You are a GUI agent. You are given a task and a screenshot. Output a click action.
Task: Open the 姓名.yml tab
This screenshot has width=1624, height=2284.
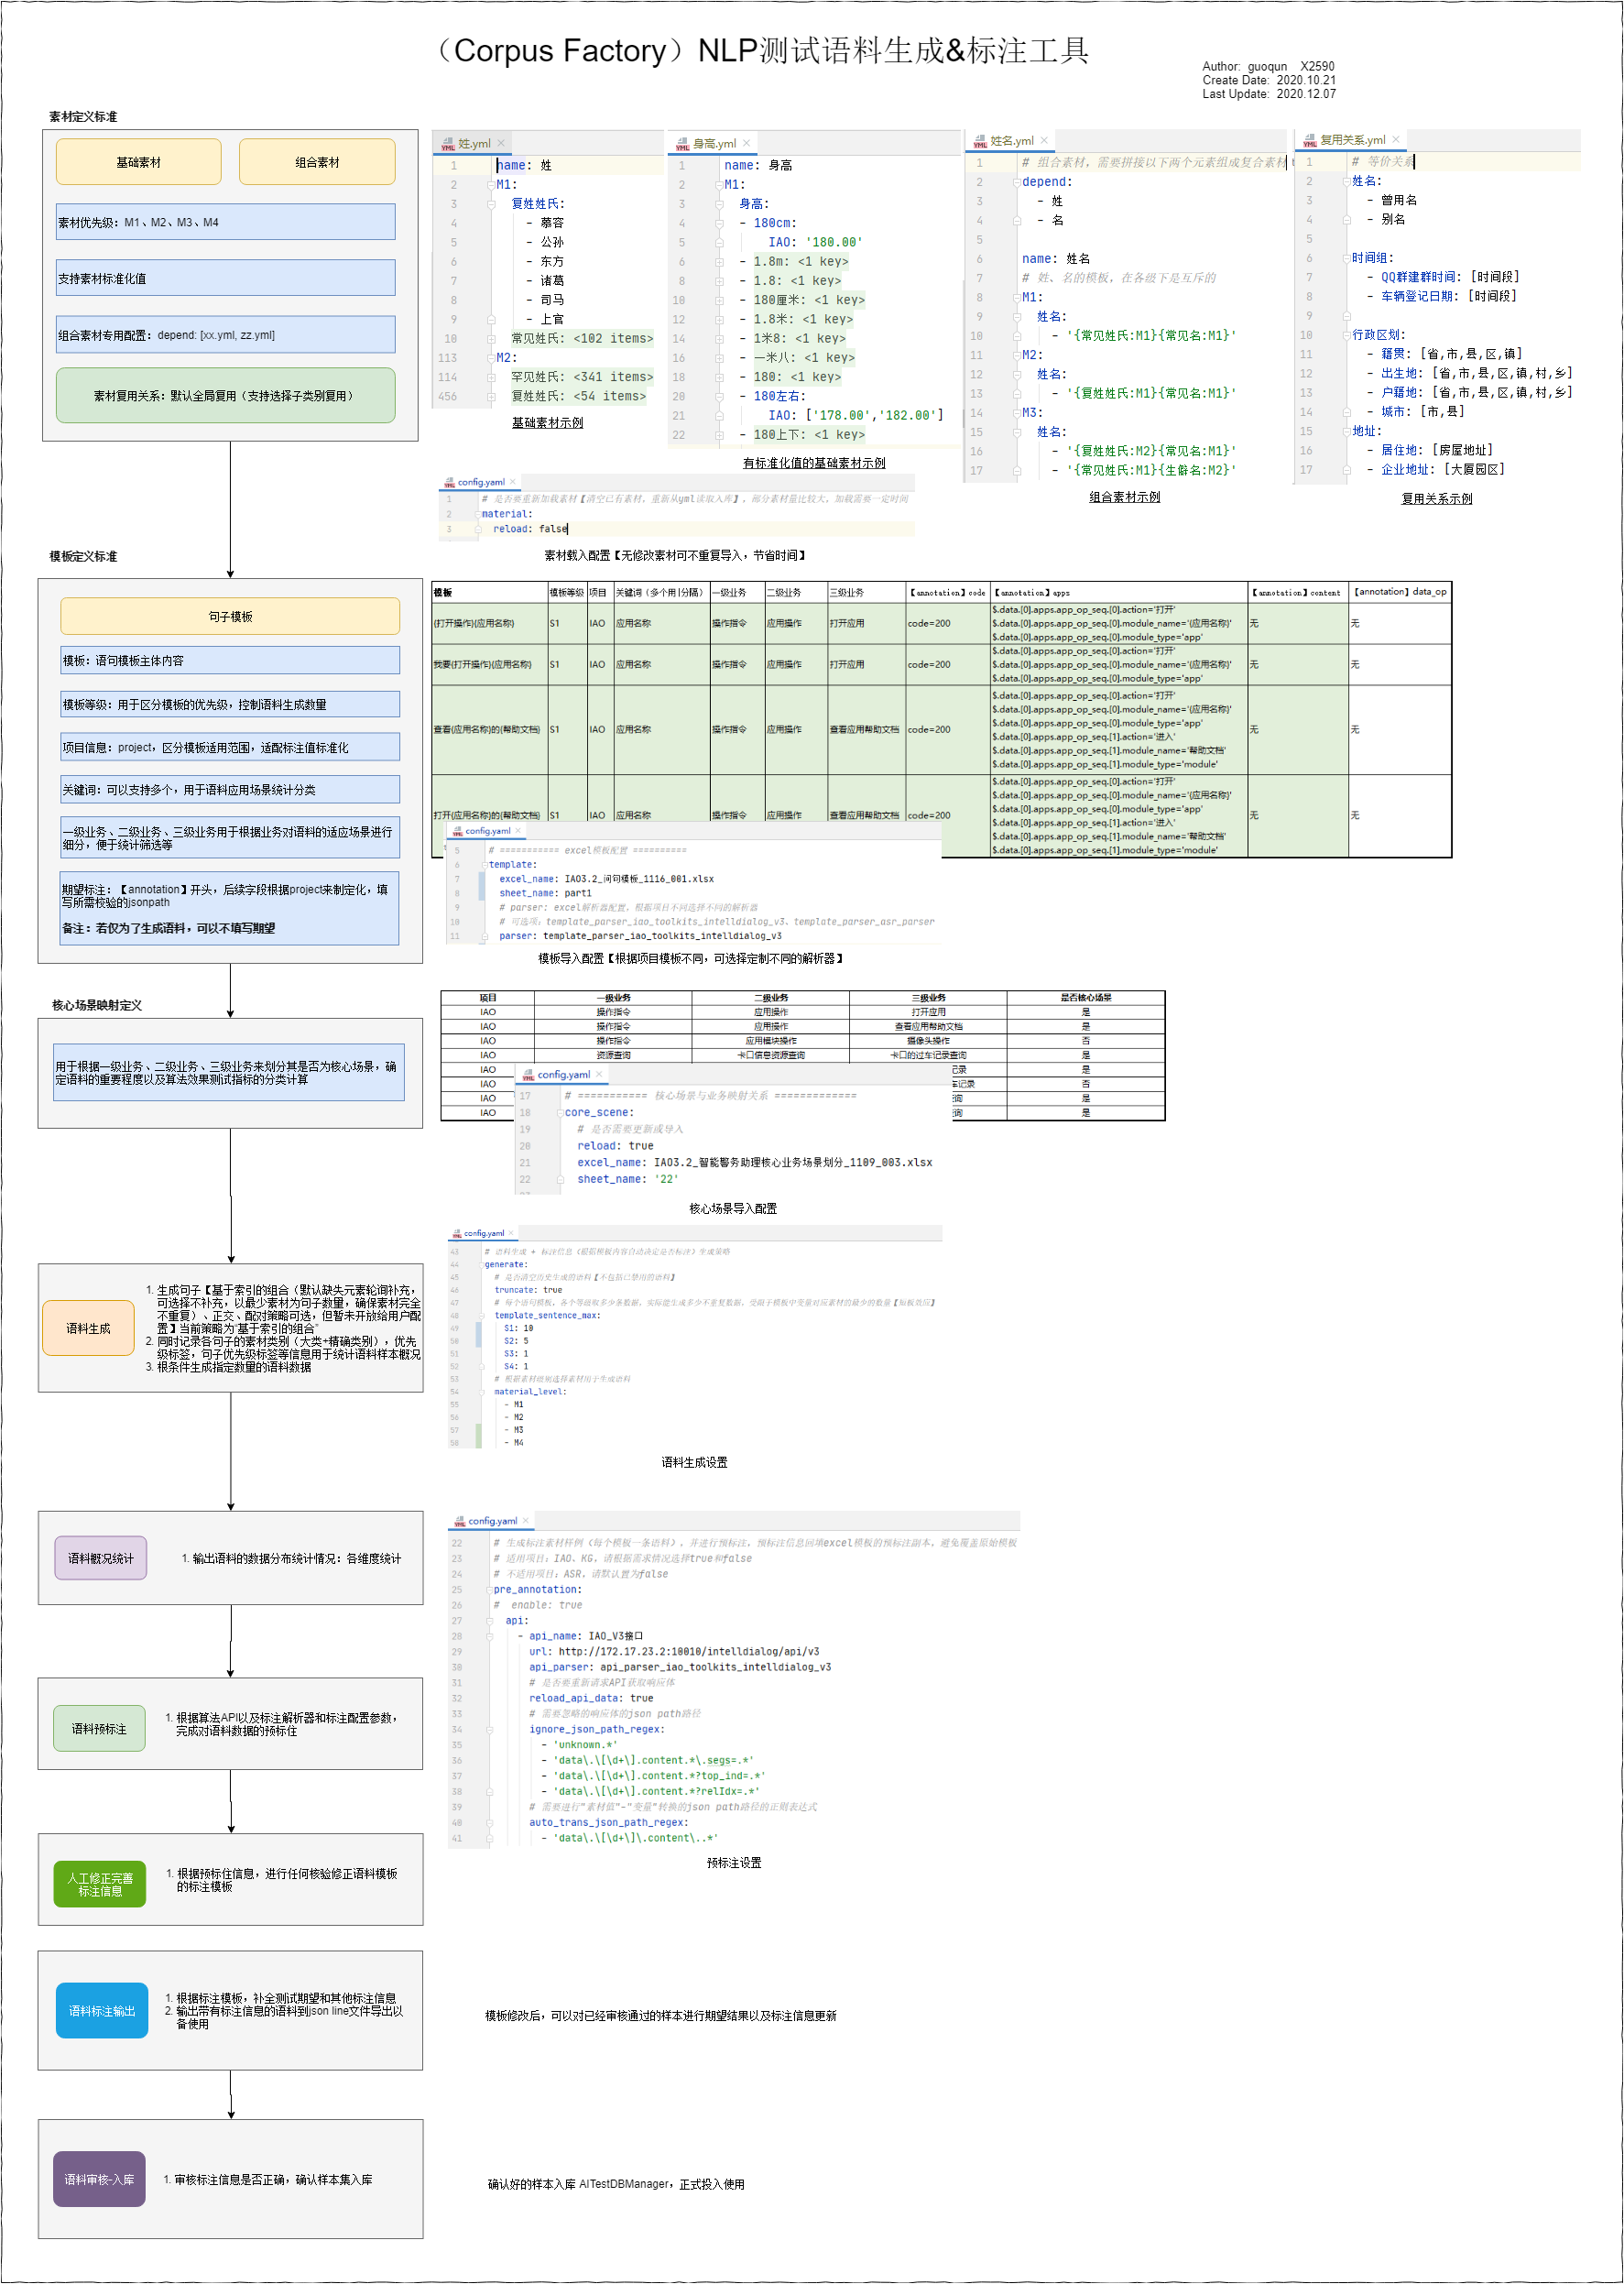[x=1012, y=141]
